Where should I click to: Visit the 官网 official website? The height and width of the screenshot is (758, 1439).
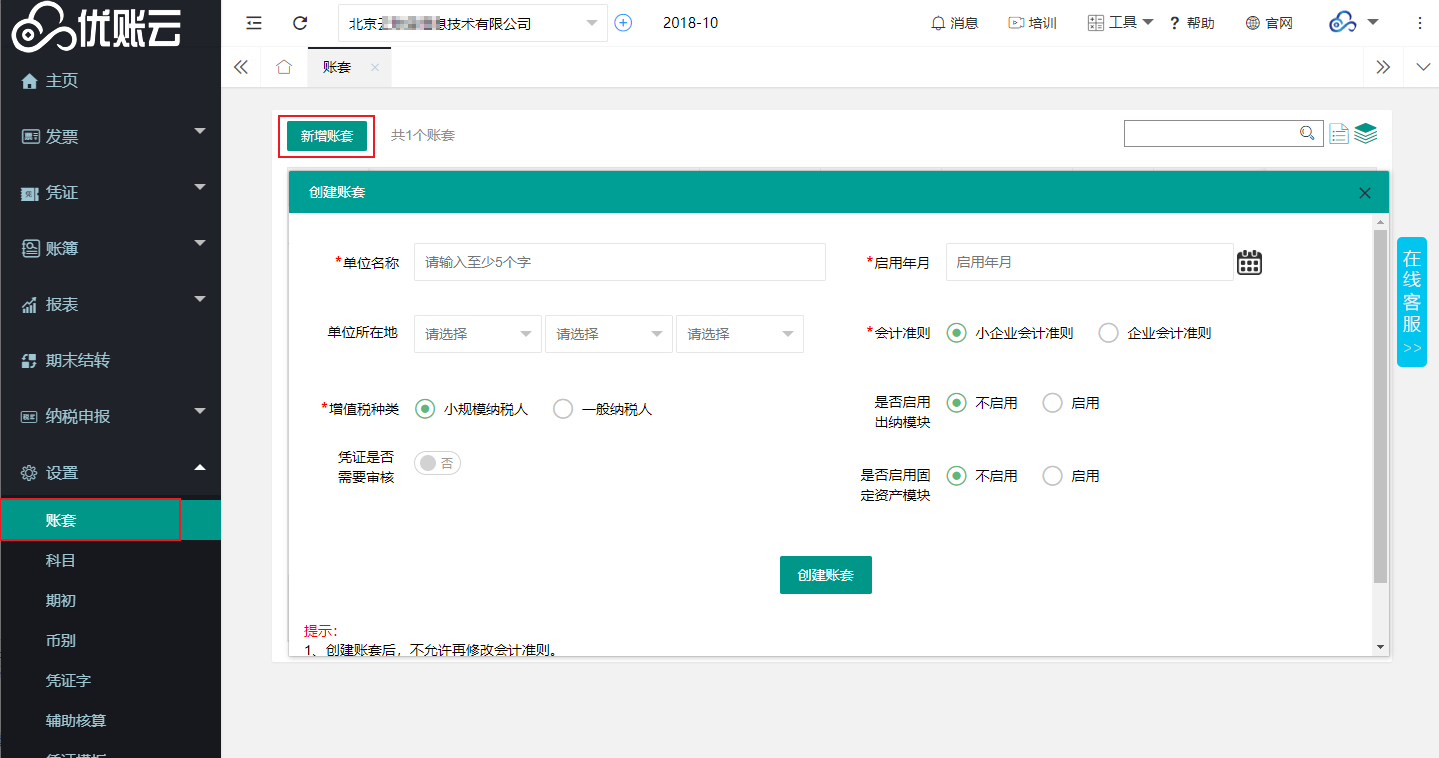coord(1269,23)
